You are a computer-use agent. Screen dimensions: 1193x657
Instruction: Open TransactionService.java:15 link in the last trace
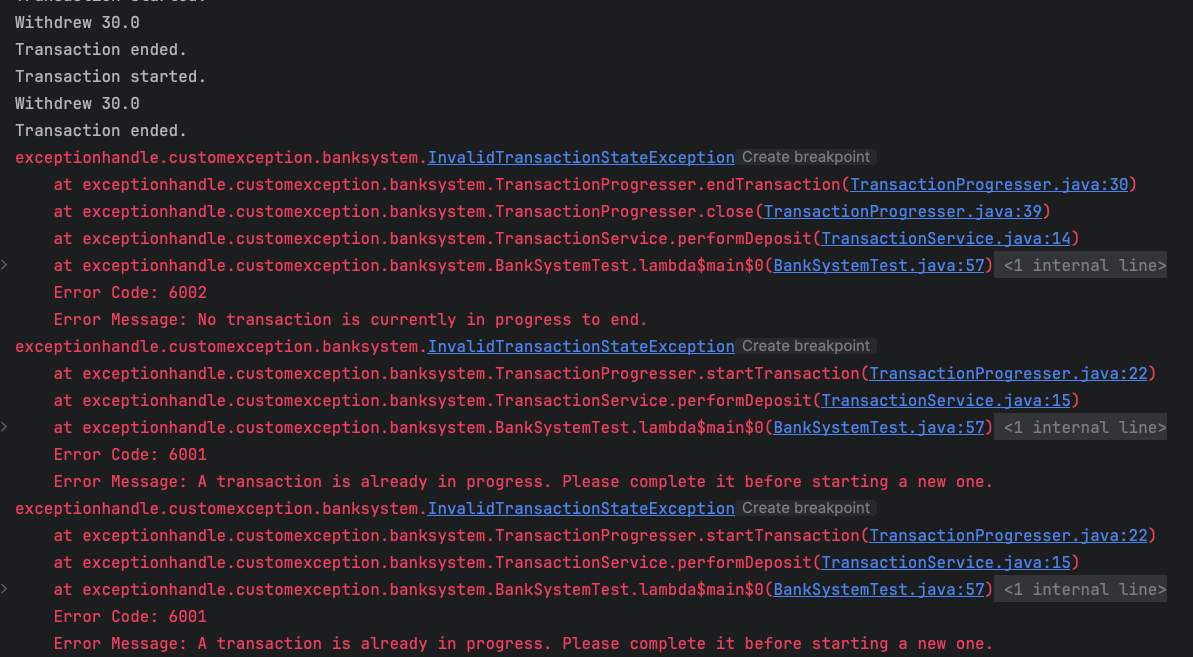point(946,563)
